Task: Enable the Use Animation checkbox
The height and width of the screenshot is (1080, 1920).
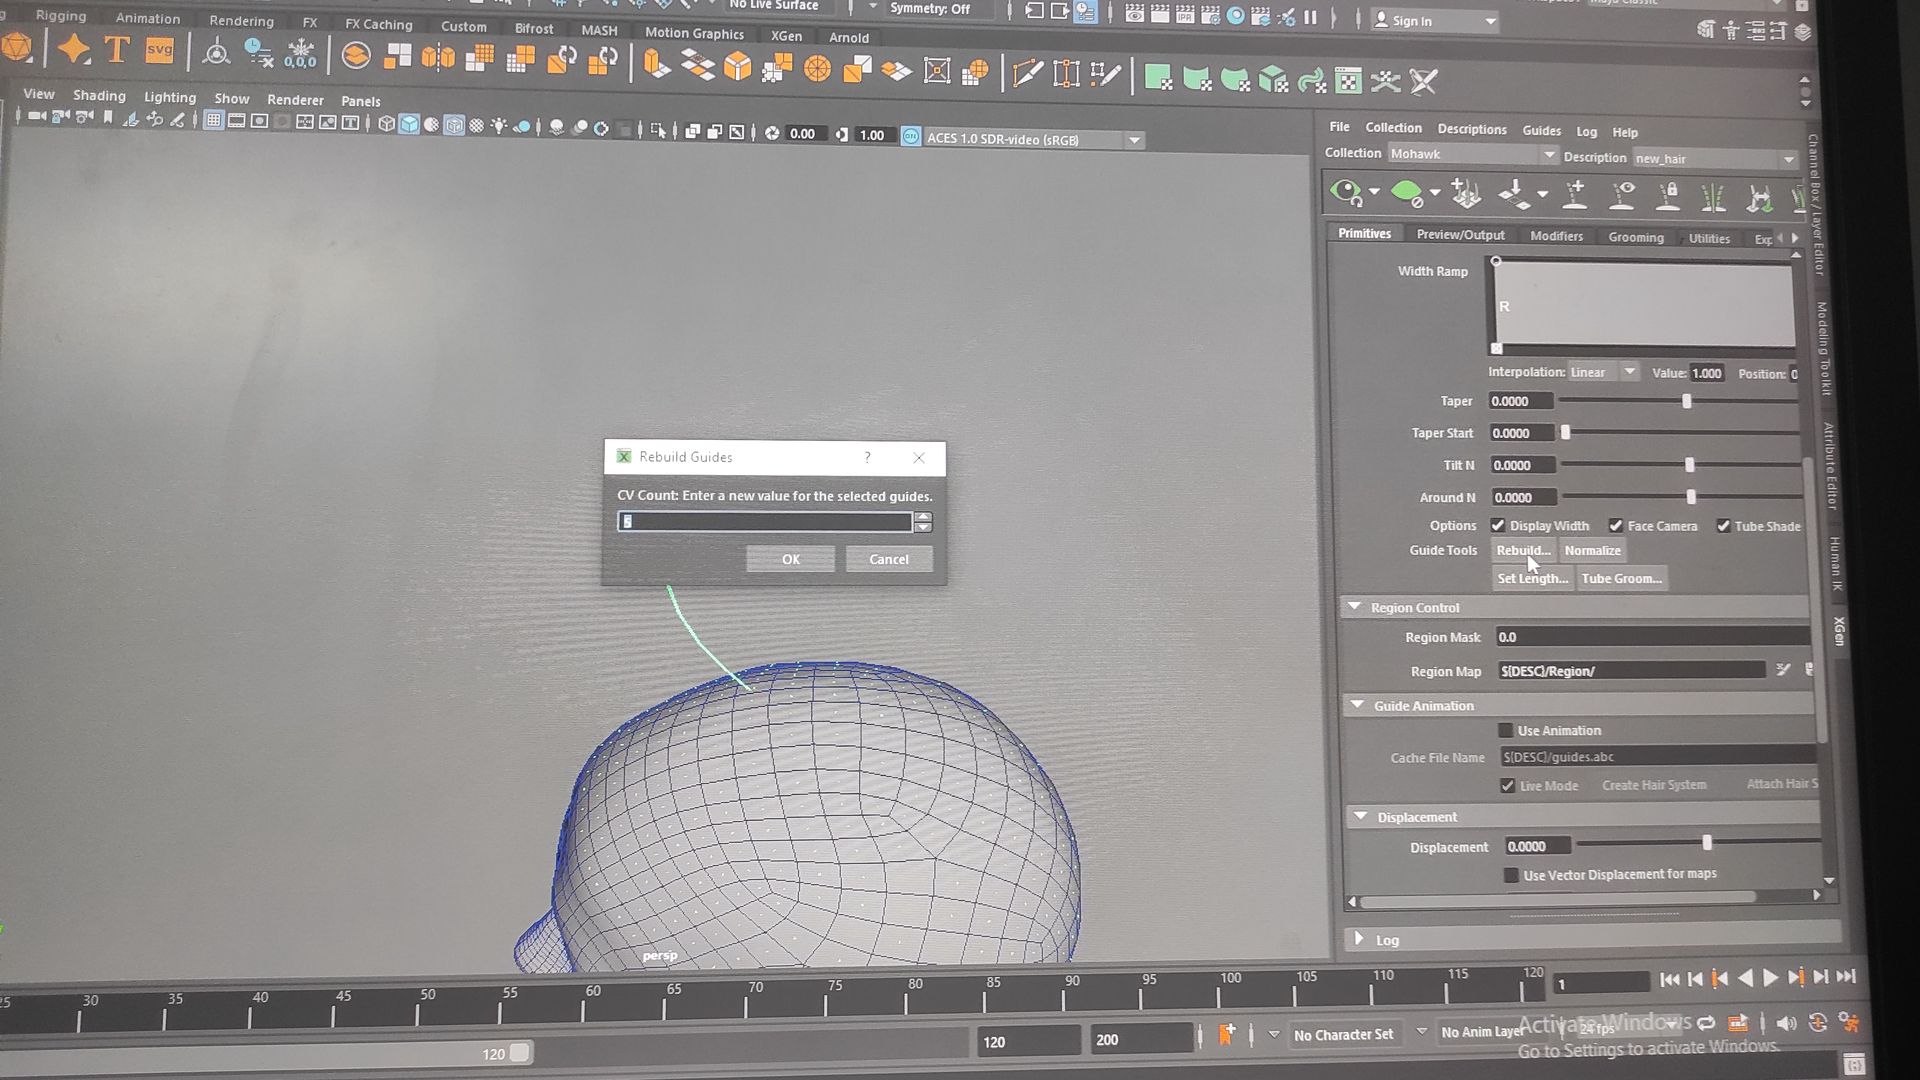Action: point(1506,731)
